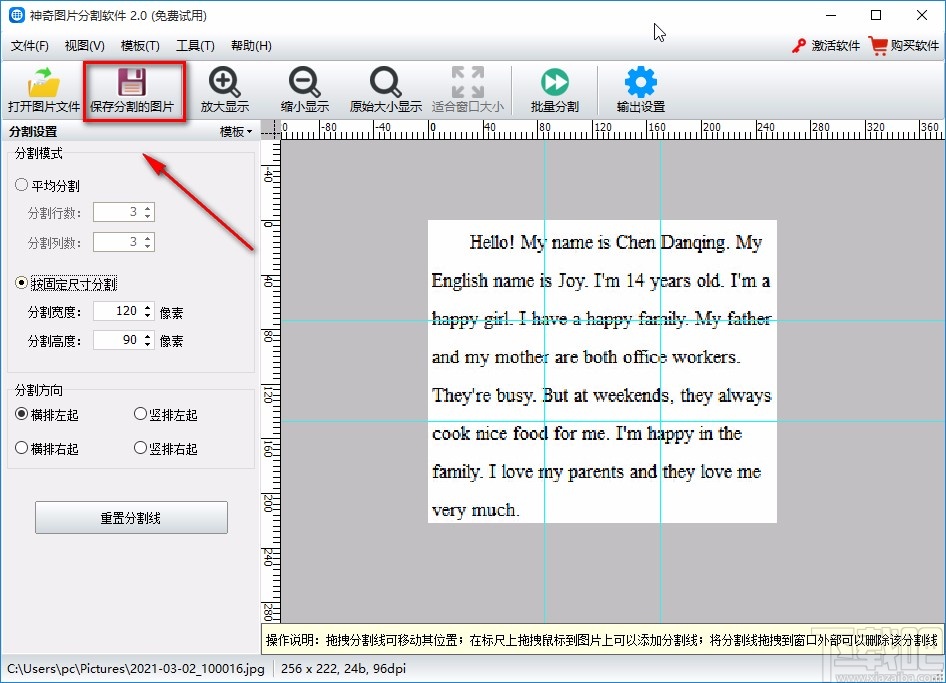Click the 缩小显示 zoom out magnifier

click(x=305, y=83)
